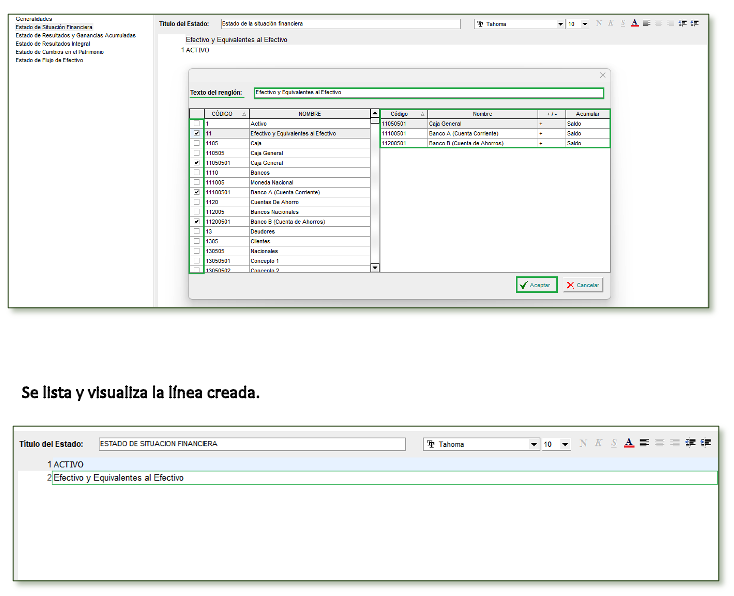The height and width of the screenshot is (596, 734).
Task: Toggle underline (S) in the lower formatting toolbar
Action: click(613, 443)
